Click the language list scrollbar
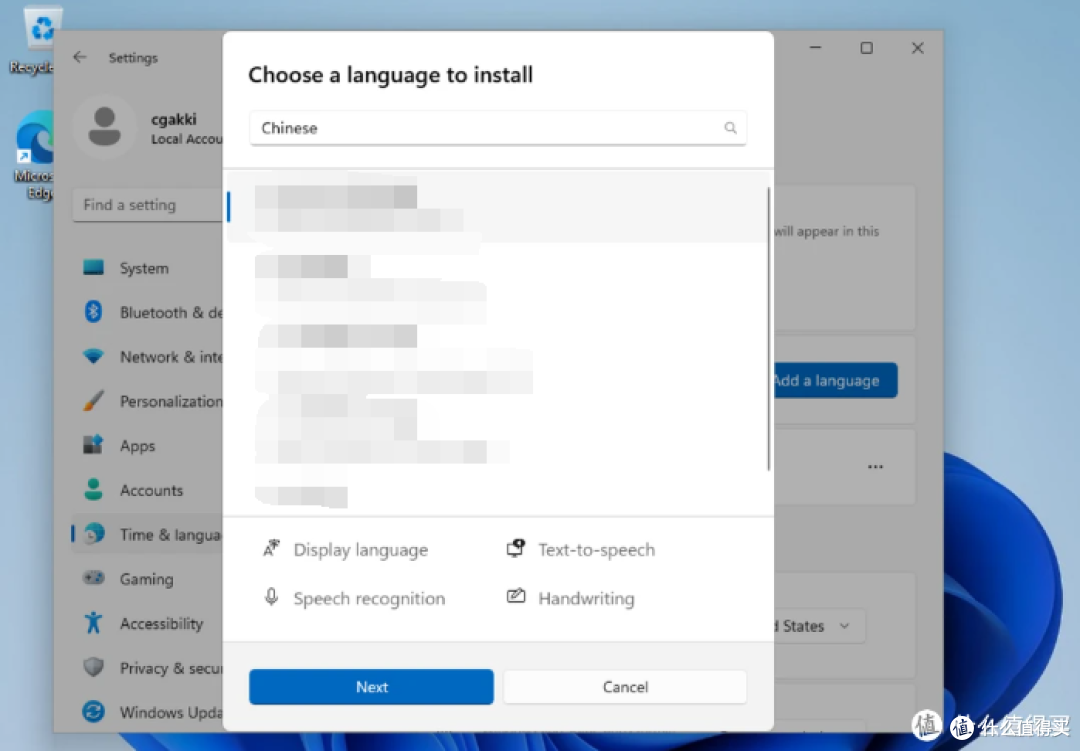The width and height of the screenshot is (1080, 751). click(x=768, y=329)
